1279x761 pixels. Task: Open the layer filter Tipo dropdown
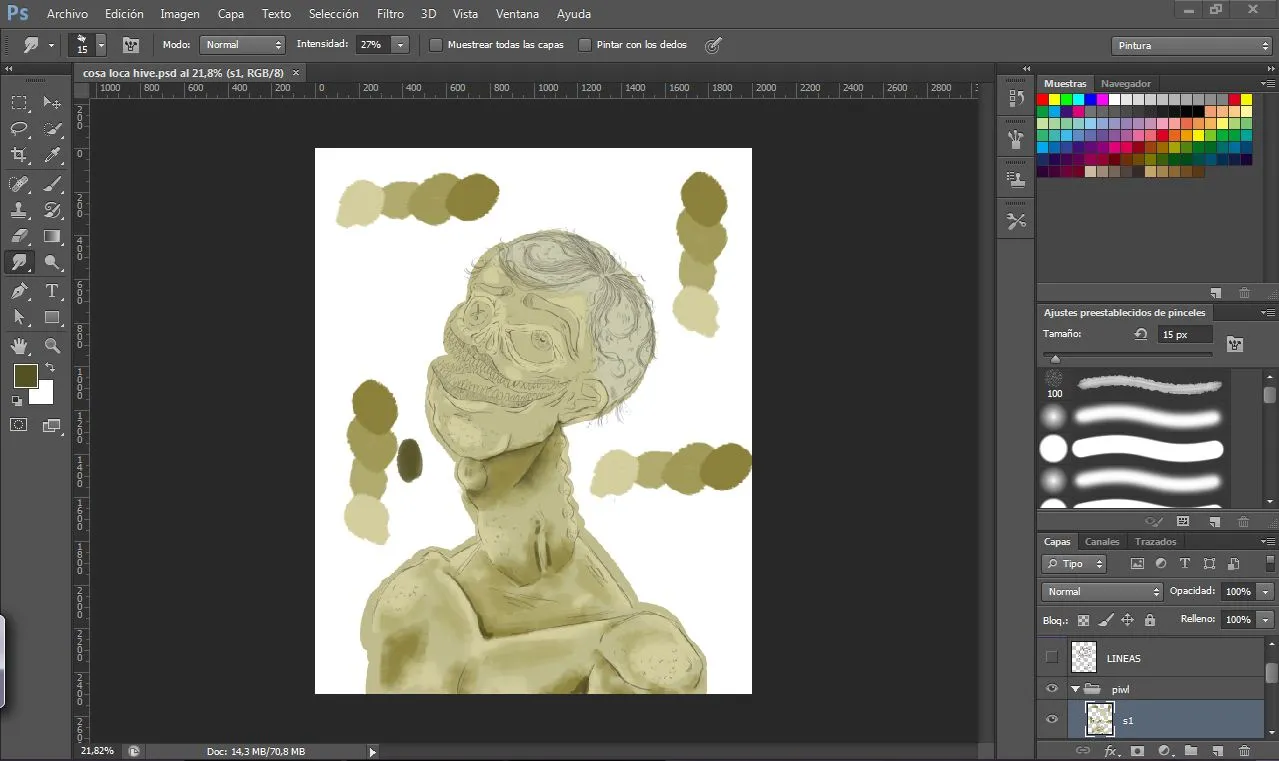click(1074, 564)
